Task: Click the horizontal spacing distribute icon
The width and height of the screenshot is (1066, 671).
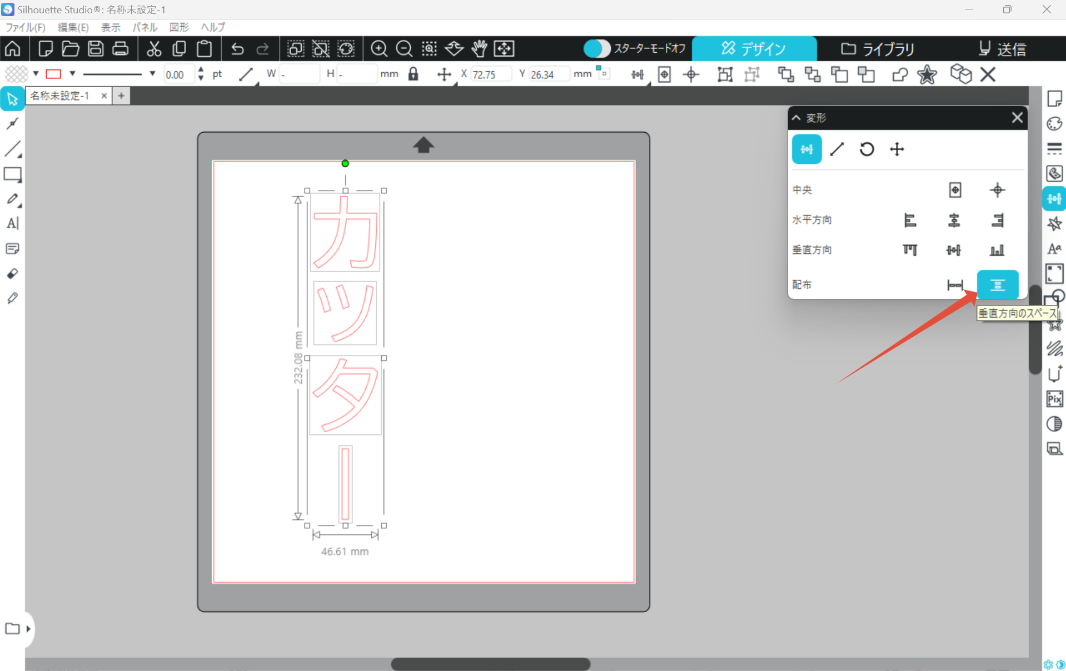Action: [x=955, y=285]
